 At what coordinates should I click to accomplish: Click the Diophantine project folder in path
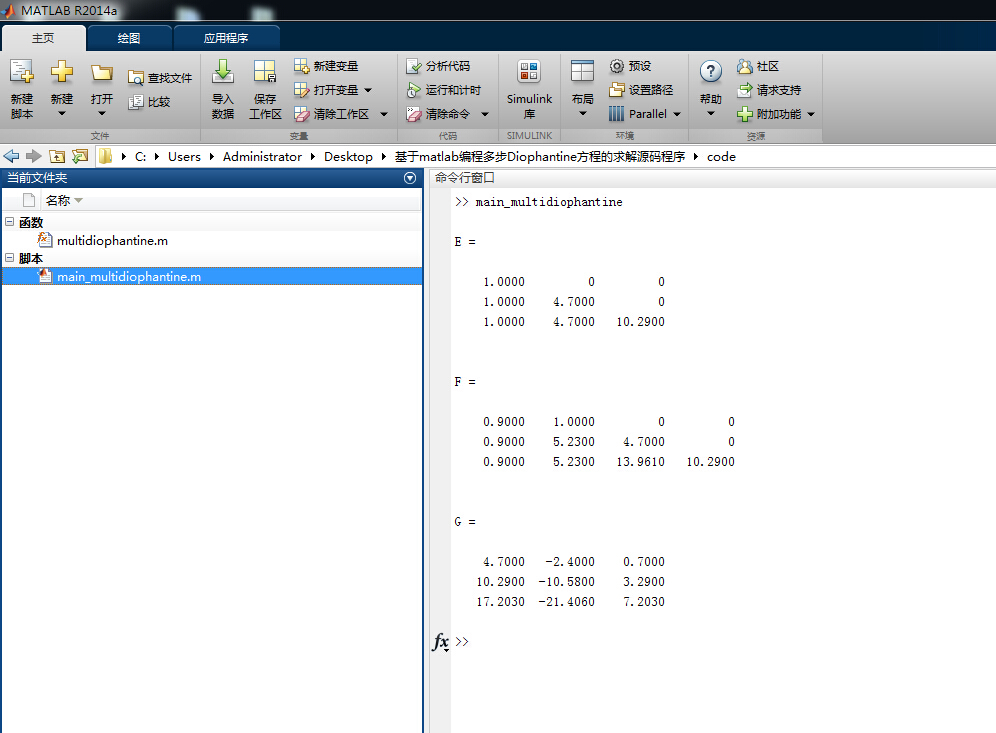click(x=540, y=157)
